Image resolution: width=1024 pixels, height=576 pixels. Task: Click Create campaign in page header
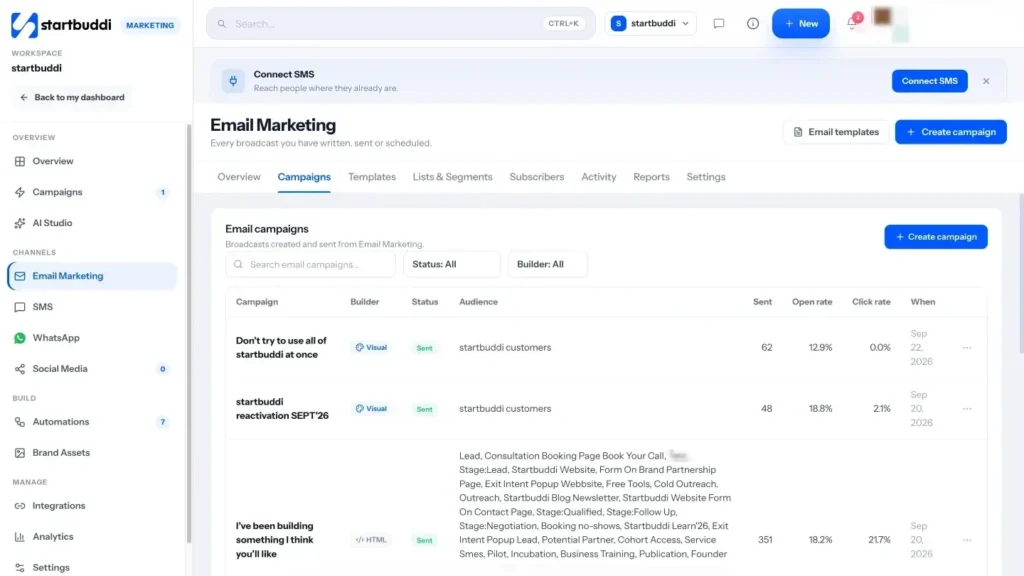pyautogui.click(x=950, y=132)
